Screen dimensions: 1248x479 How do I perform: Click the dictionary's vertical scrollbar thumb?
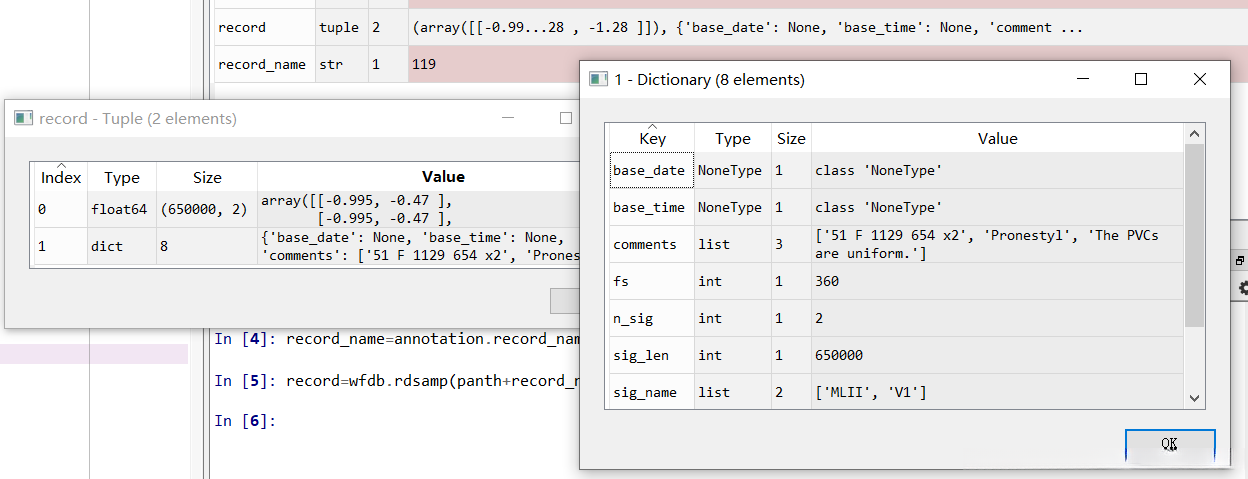click(x=1194, y=235)
